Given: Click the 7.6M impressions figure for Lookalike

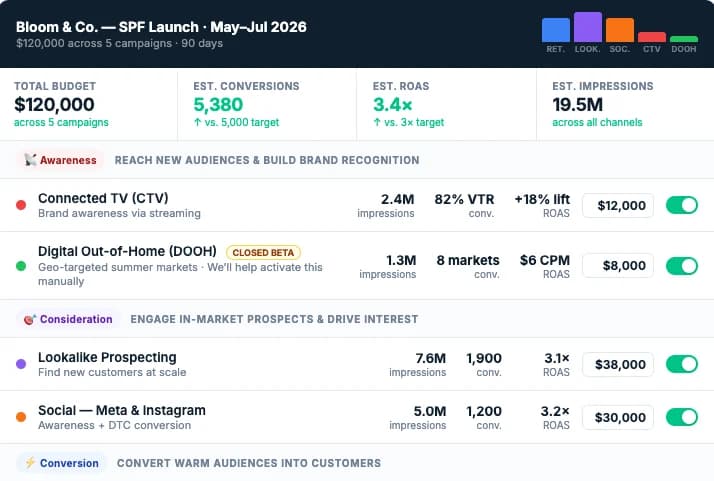Looking at the screenshot, I should [x=430, y=358].
